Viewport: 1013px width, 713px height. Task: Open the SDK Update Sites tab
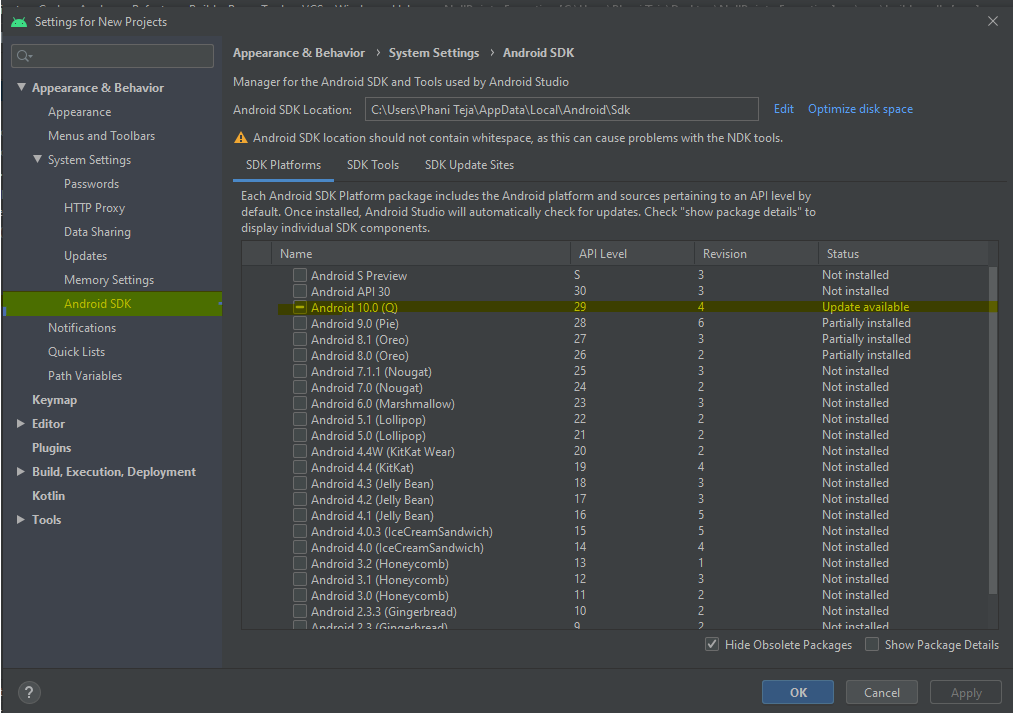coord(469,165)
